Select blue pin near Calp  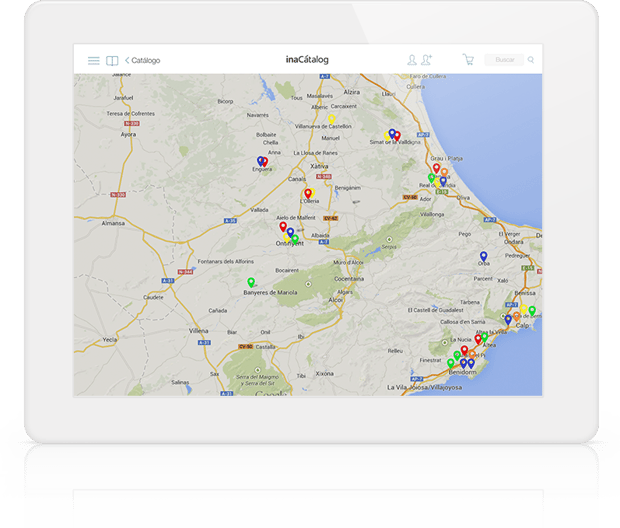[x=508, y=320]
